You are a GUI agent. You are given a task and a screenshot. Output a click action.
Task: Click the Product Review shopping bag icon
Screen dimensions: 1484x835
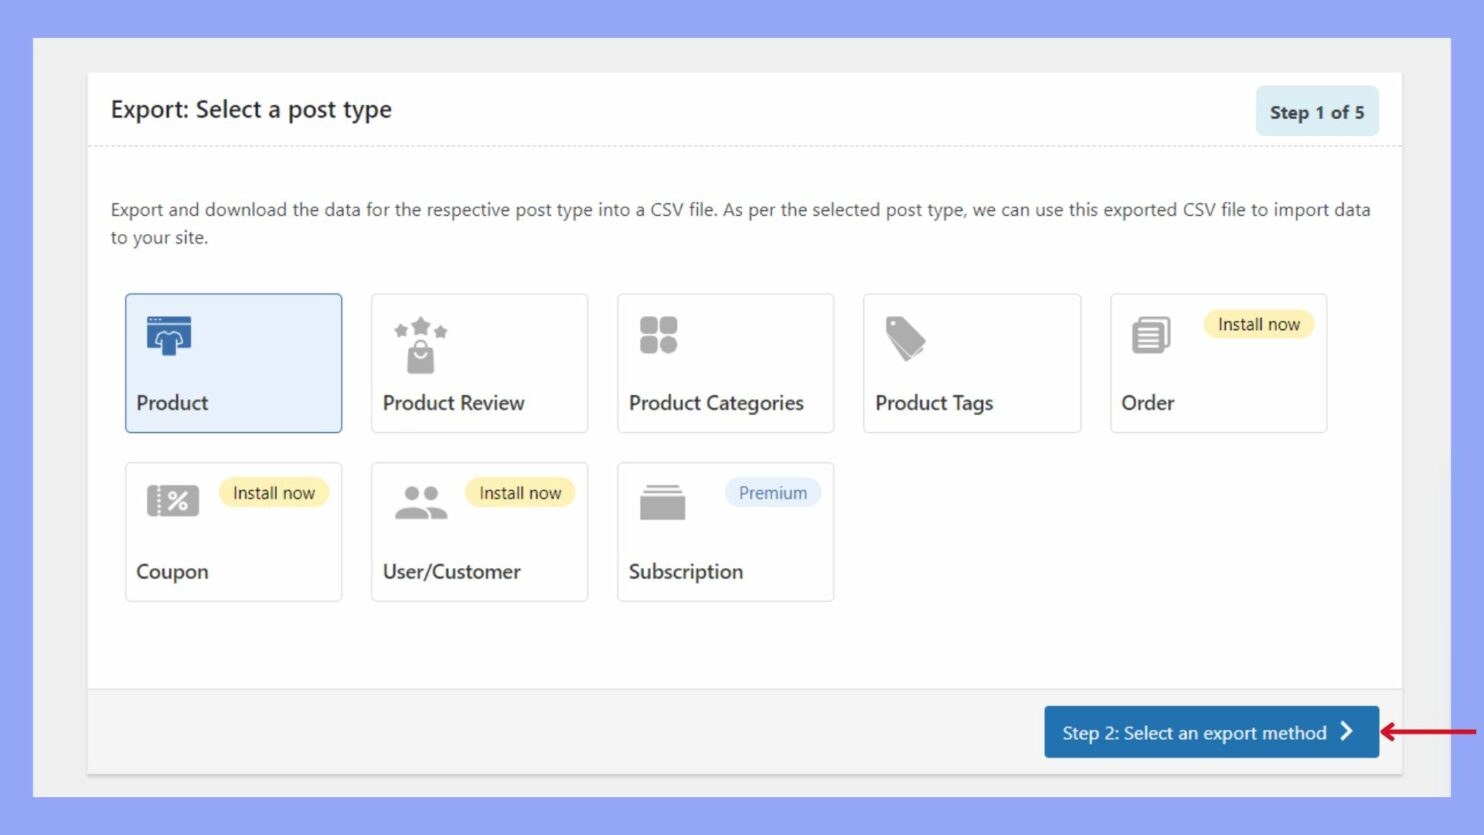click(x=420, y=345)
